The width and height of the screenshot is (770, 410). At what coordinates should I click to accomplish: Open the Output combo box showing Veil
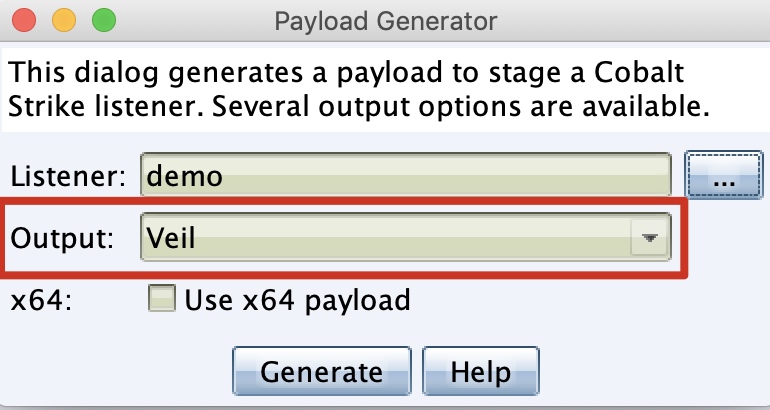(x=406, y=237)
